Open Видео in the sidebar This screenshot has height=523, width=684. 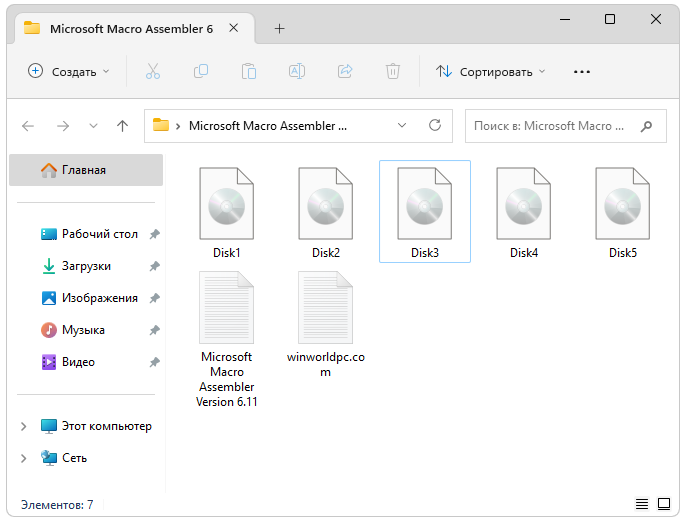click(x=68, y=362)
